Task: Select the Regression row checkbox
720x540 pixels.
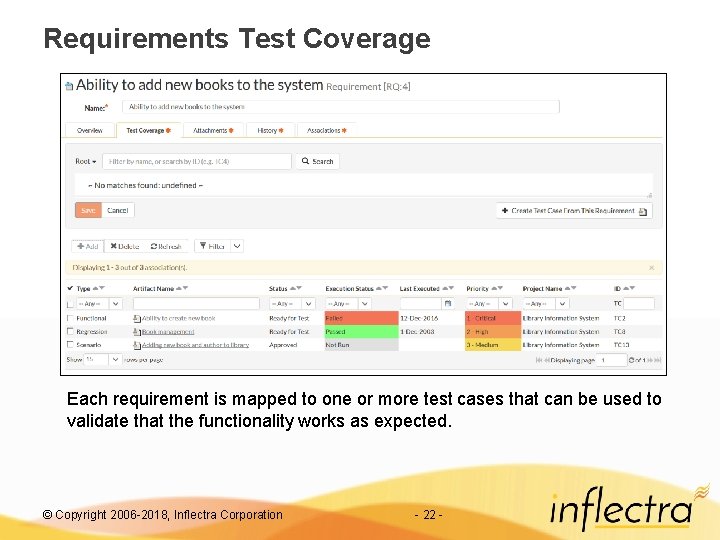Action: tap(70, 331)
